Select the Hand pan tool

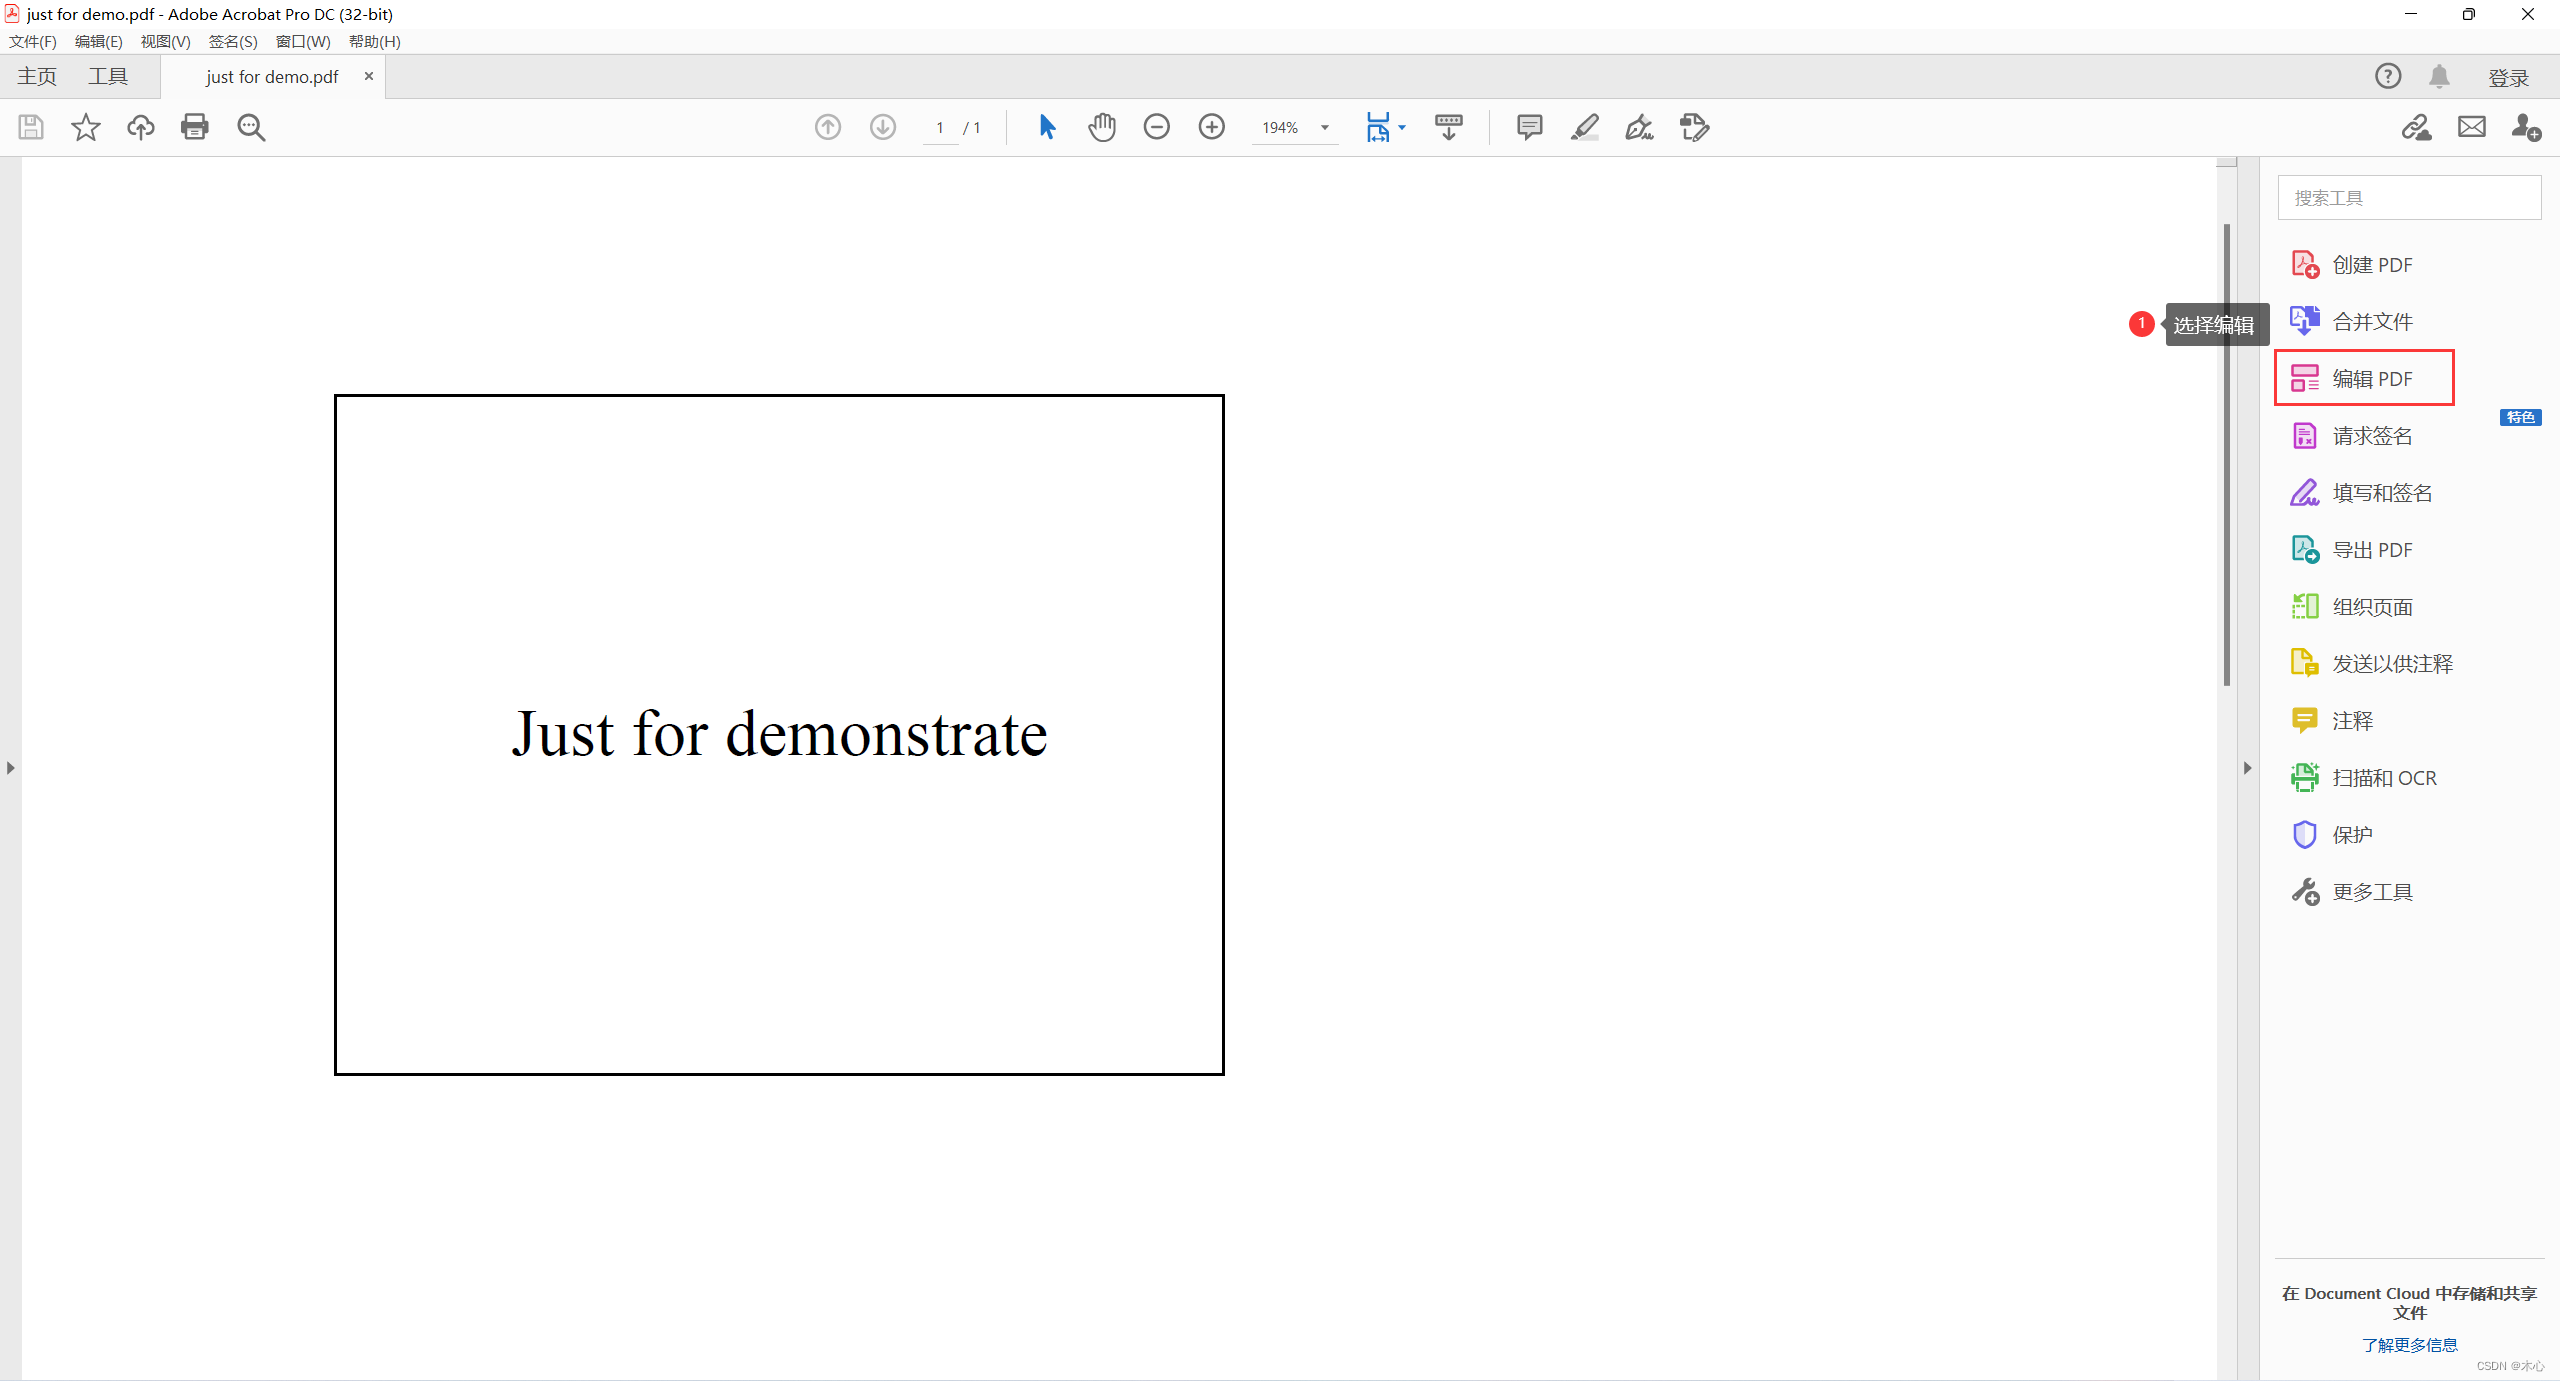point(1102,127)
